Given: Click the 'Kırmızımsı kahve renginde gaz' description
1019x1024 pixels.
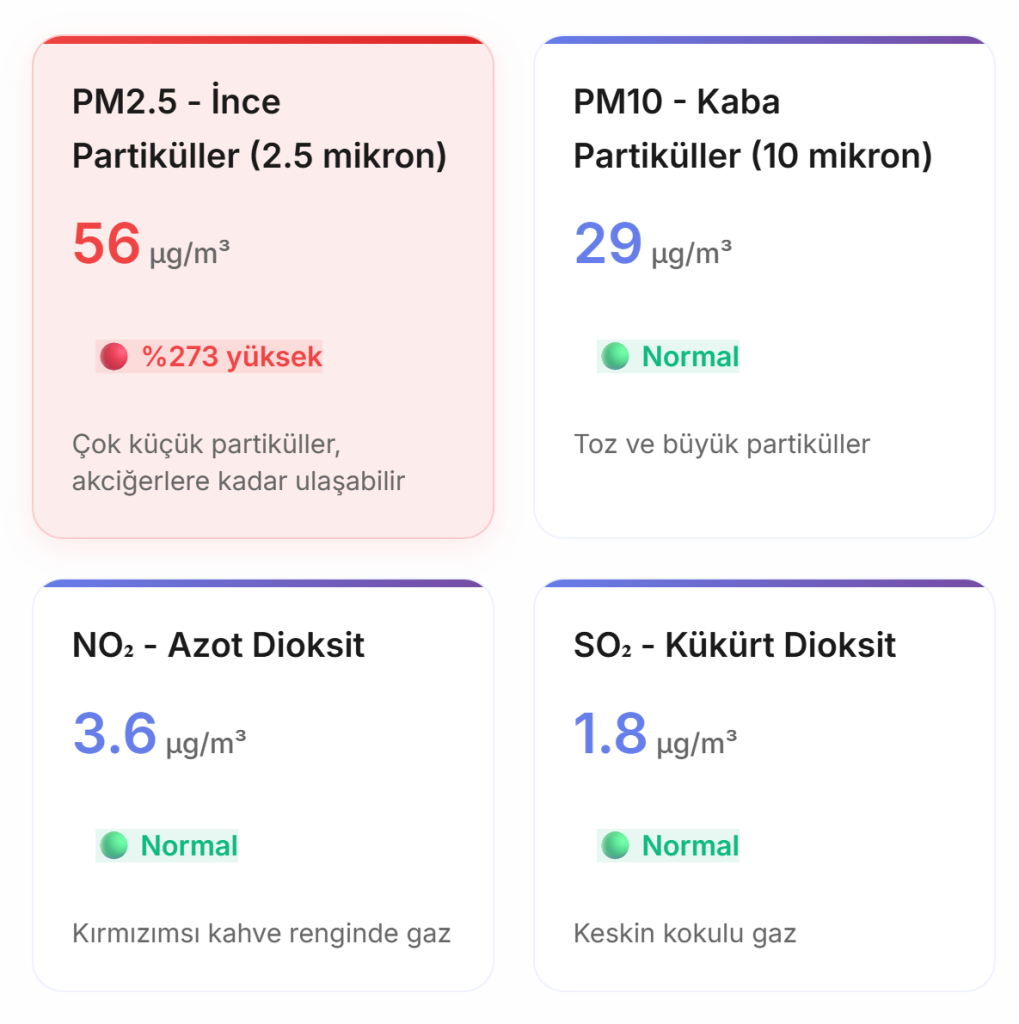Looking at the screenshot, I should (x=261, y=934).
